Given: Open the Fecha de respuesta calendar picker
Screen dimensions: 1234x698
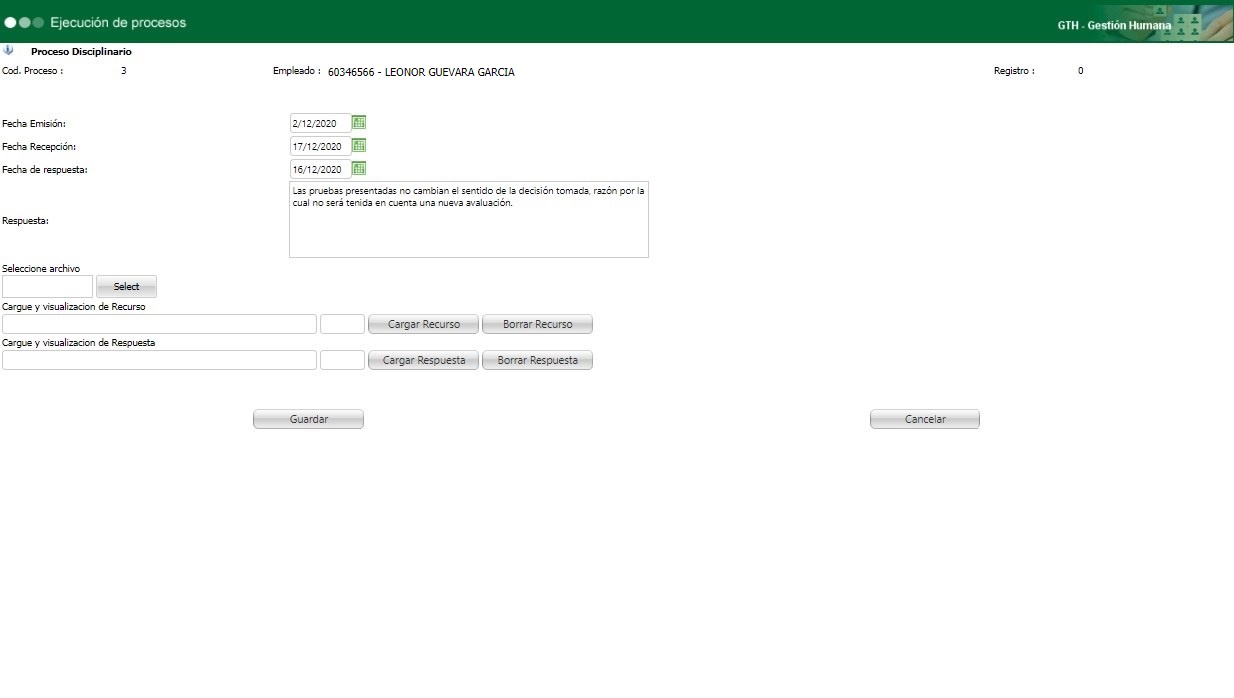Looking at the screenshot, I should pos(359,169).
